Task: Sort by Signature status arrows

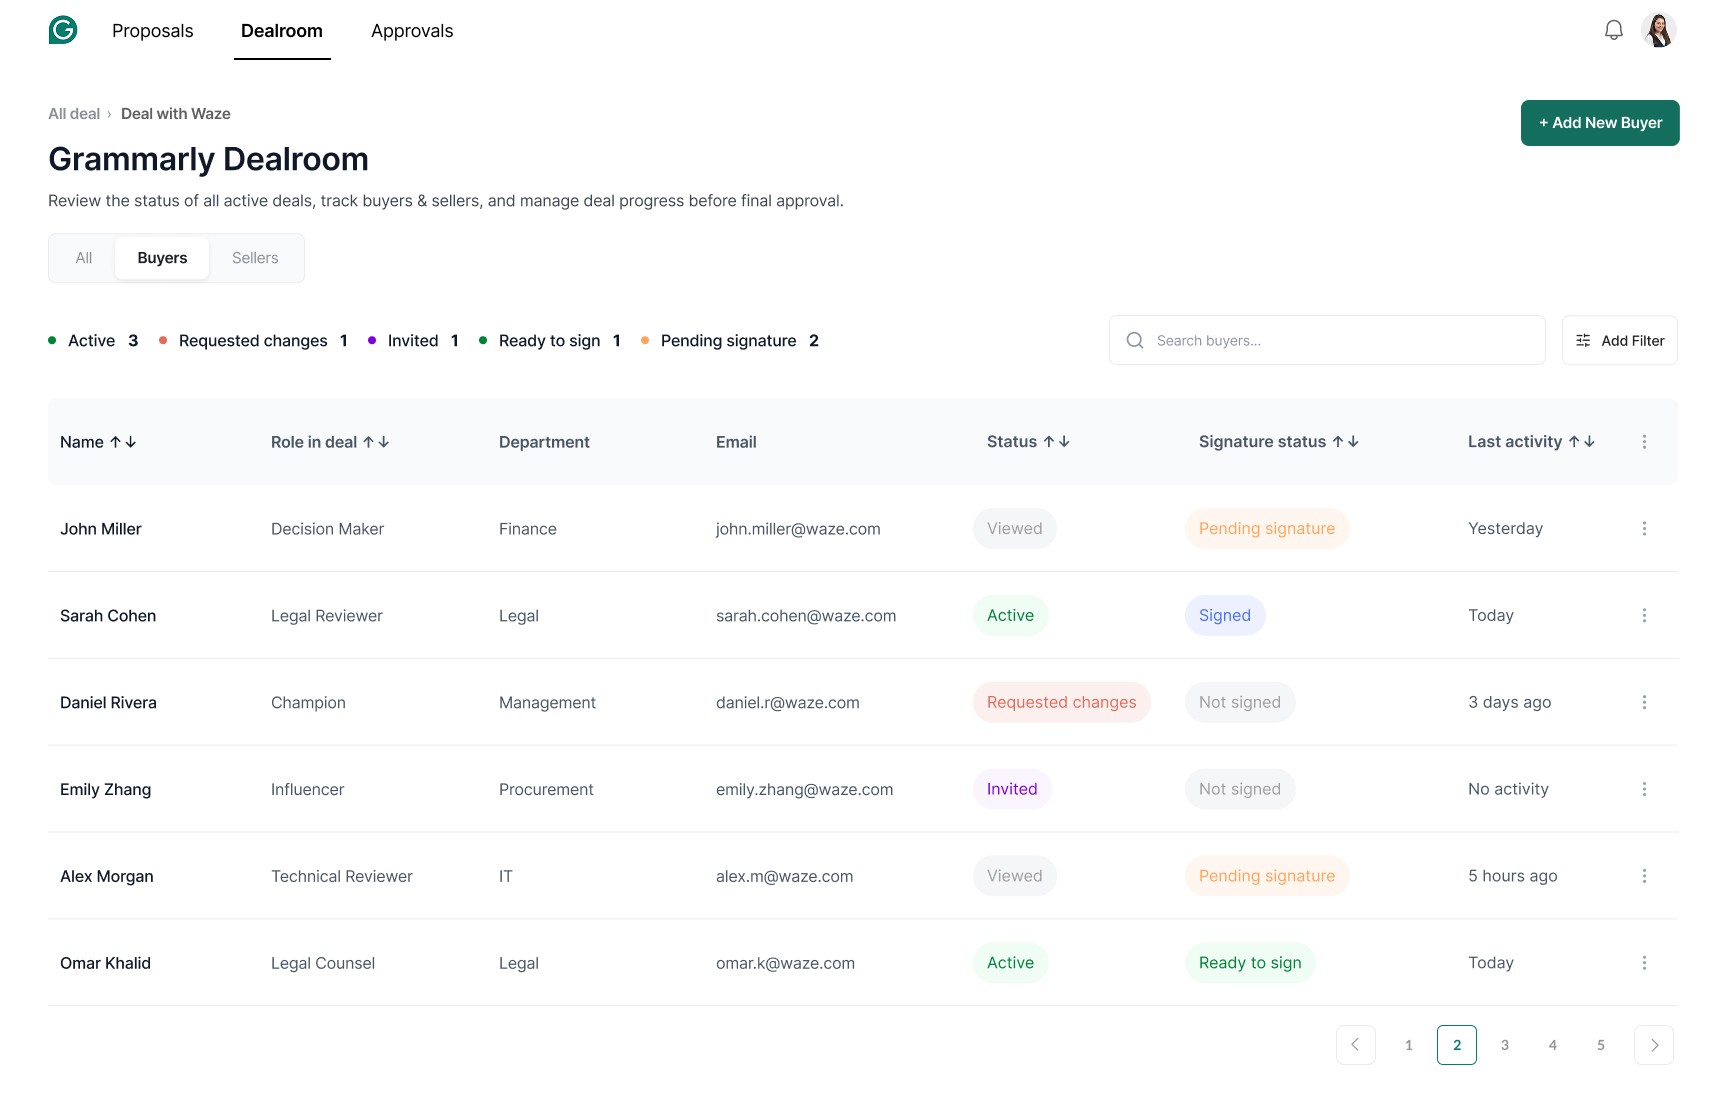Action: click(x=1345, y=441)
